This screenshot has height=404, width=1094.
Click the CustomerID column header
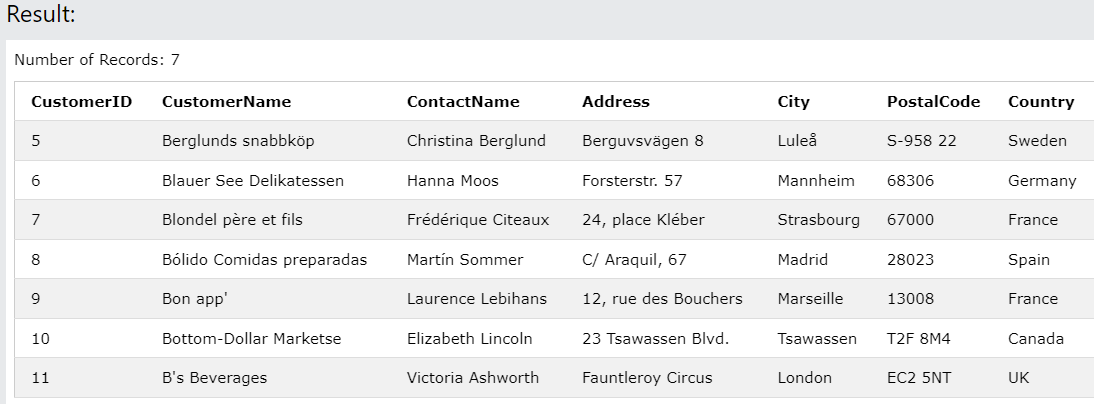(82, 101)
